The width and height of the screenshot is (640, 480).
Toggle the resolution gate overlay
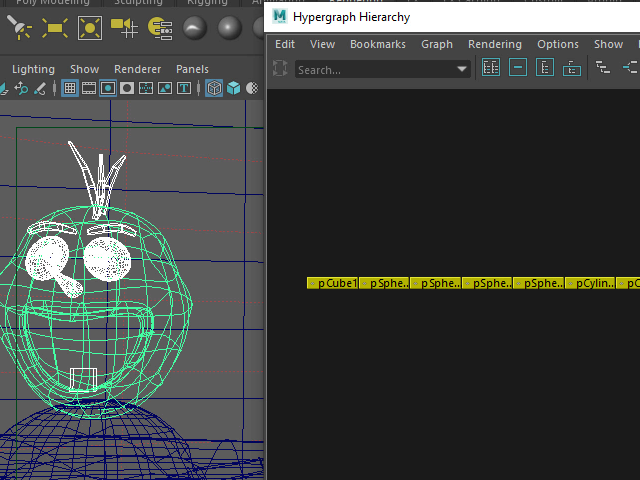[108, 89]
